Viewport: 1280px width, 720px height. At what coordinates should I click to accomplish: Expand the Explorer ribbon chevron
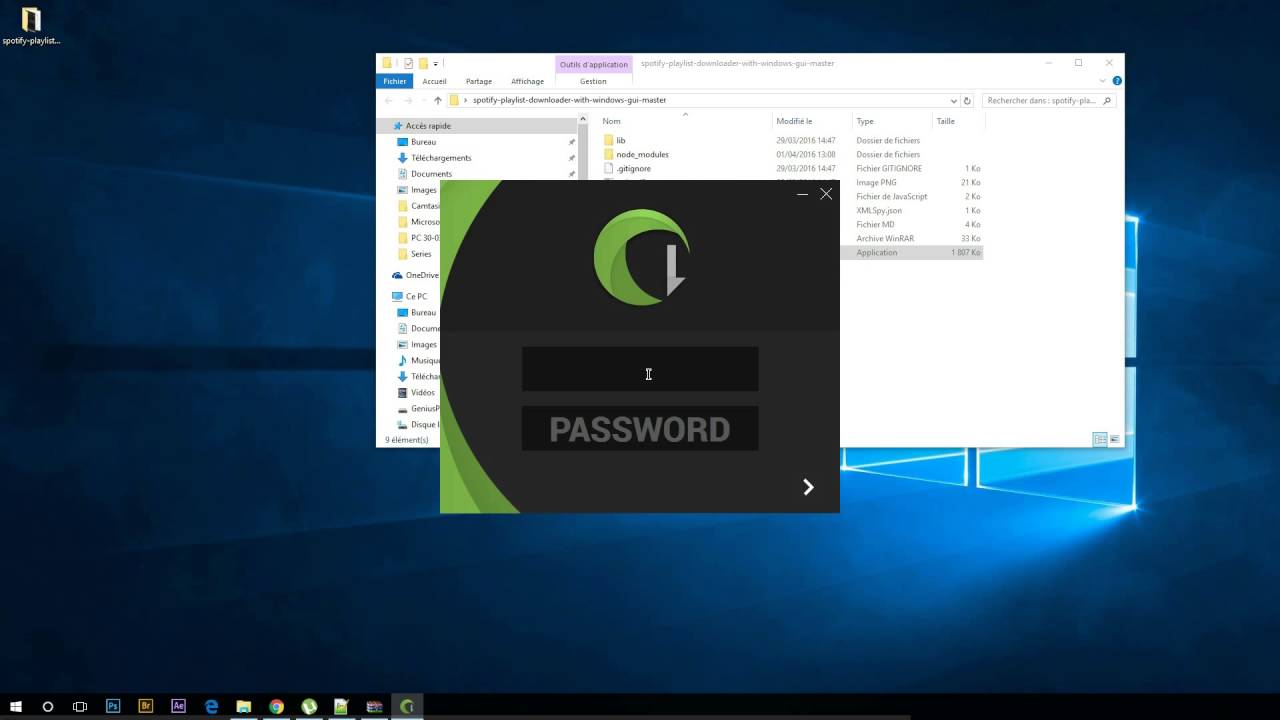[x=1103, y=81]
